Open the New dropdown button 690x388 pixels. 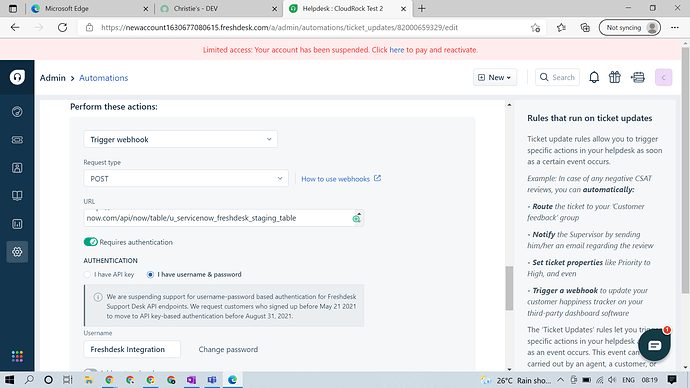coord(495,77)
